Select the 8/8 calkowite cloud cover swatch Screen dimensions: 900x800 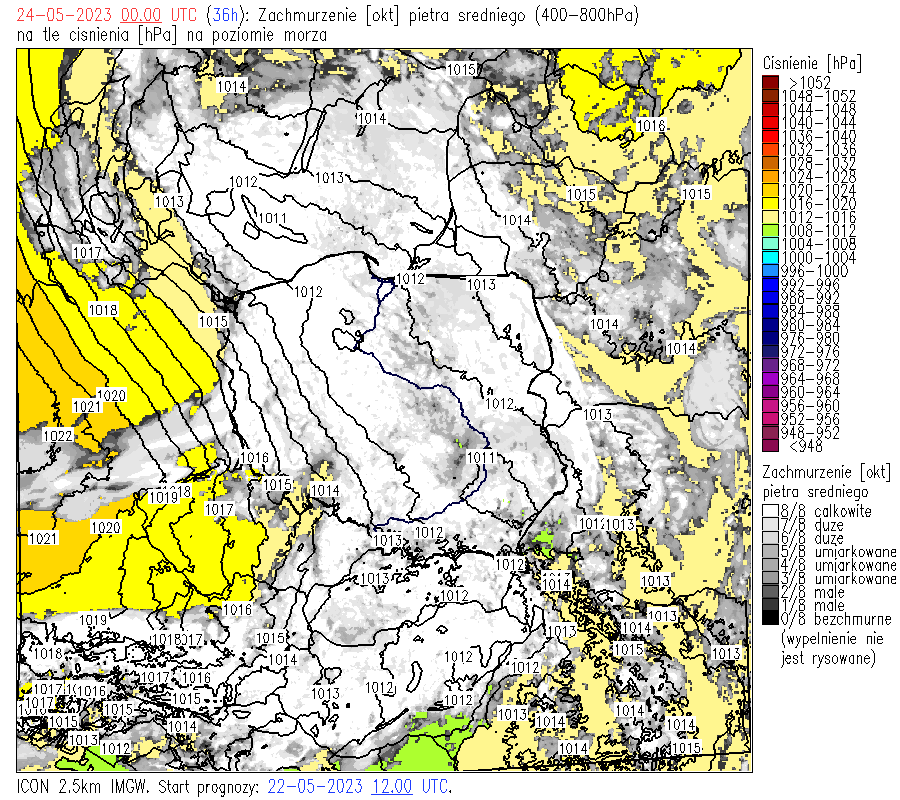[x=770, y=511]
